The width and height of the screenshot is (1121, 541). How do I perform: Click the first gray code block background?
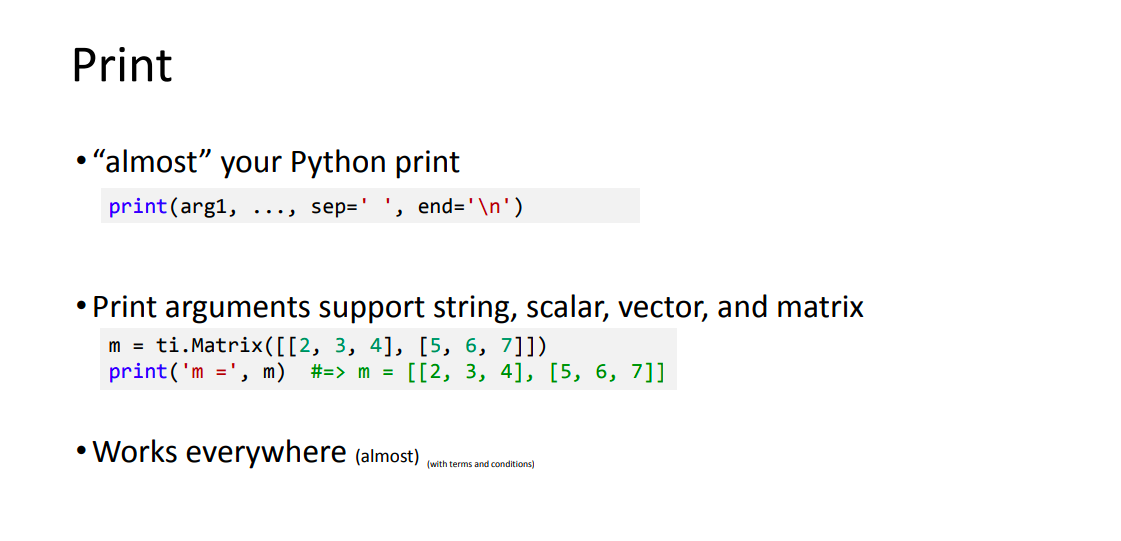pos(370,205)
